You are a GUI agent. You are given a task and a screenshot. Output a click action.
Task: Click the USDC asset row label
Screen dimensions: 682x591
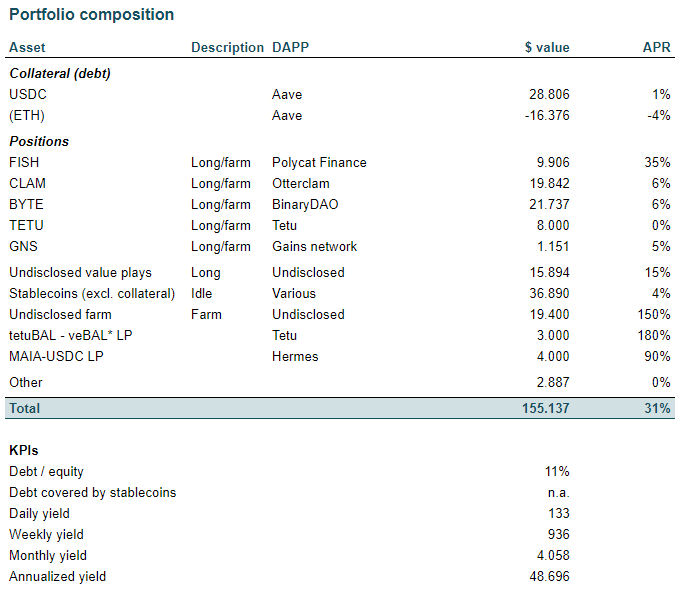click(28, 94)
